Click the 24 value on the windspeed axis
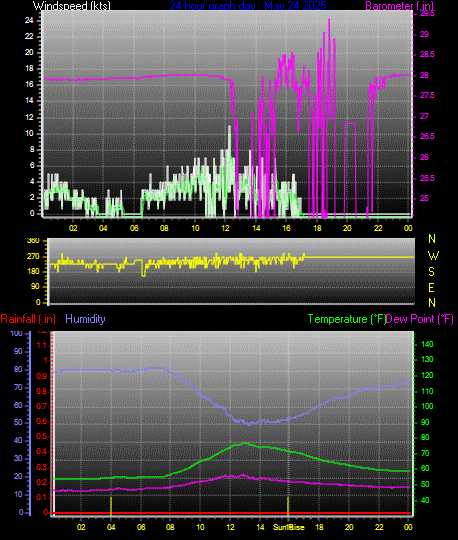The height and width of the screenshot is (540, 458). pyautogui.click(x=29, y=20)
